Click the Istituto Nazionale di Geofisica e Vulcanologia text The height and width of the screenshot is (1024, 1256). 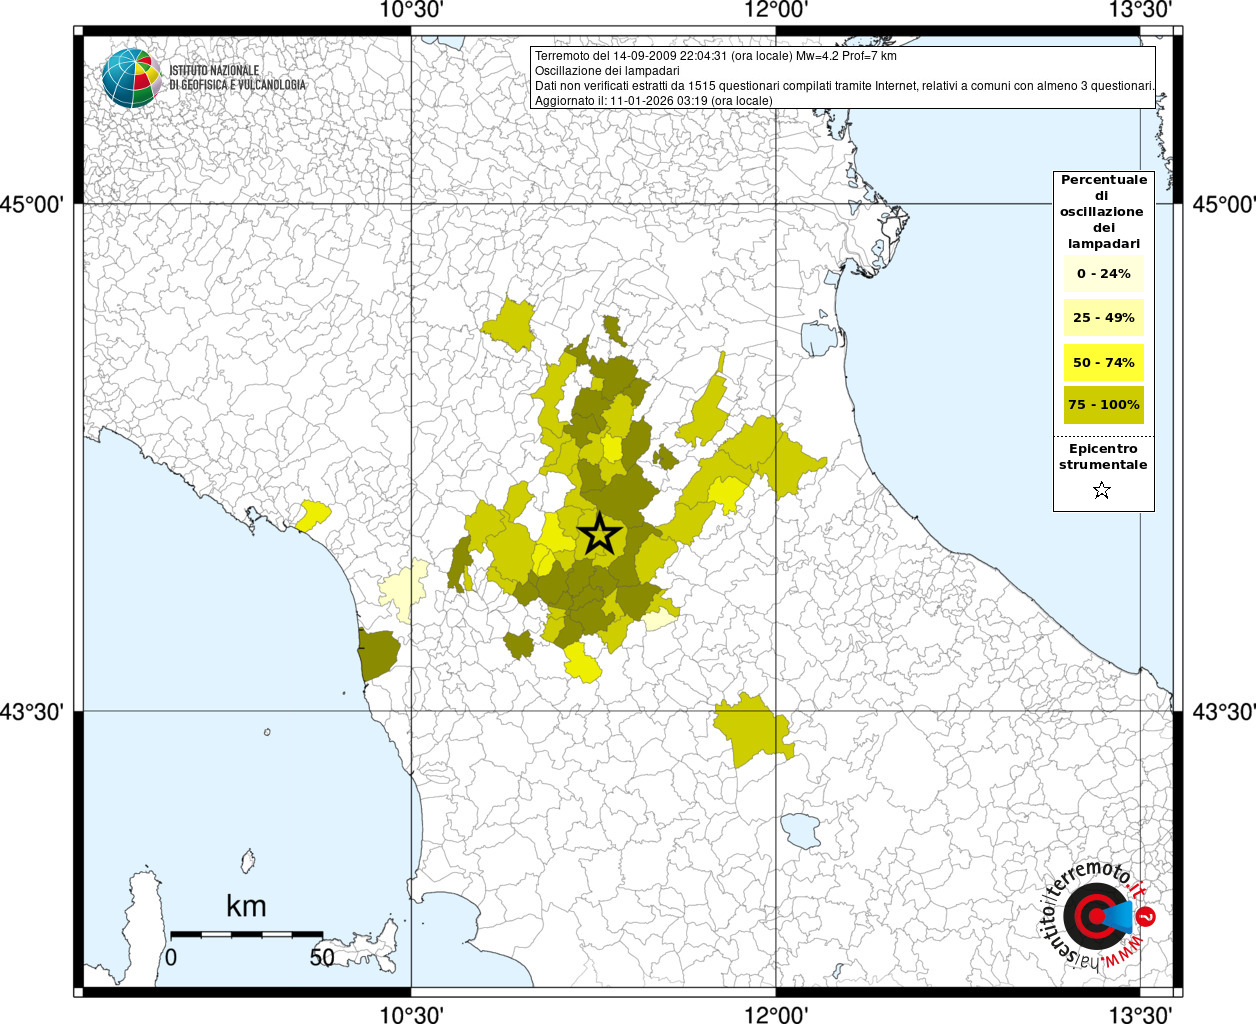coord(237,78)
